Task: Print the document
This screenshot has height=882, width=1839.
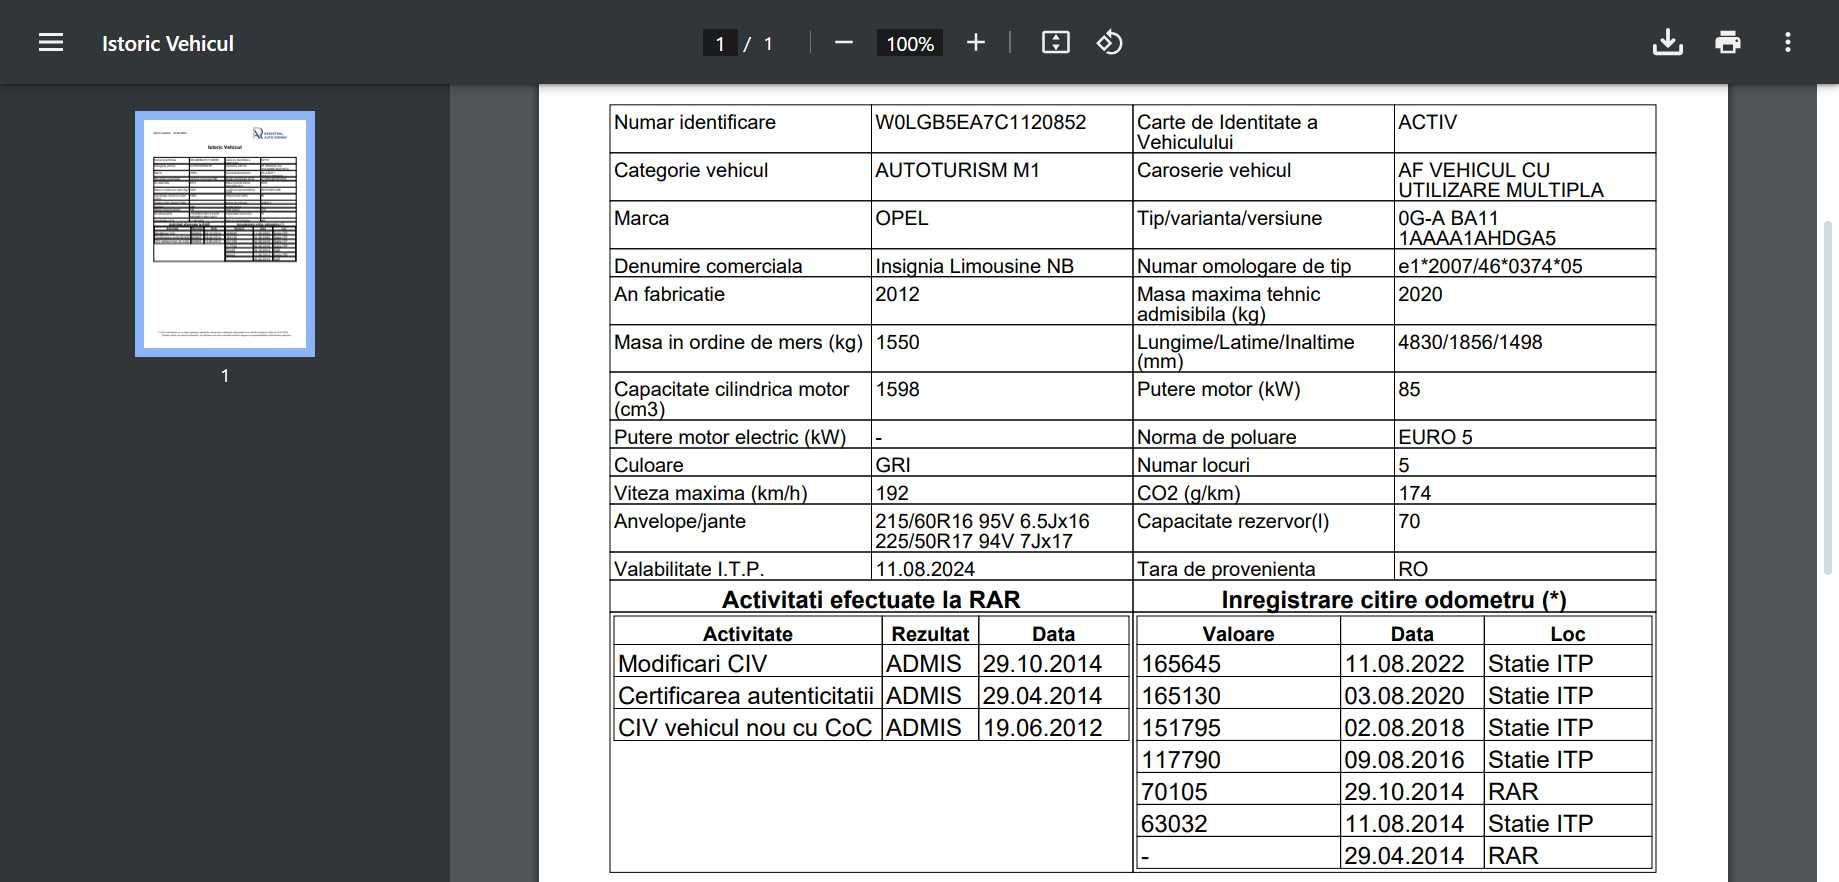Action: [1728, 43]
